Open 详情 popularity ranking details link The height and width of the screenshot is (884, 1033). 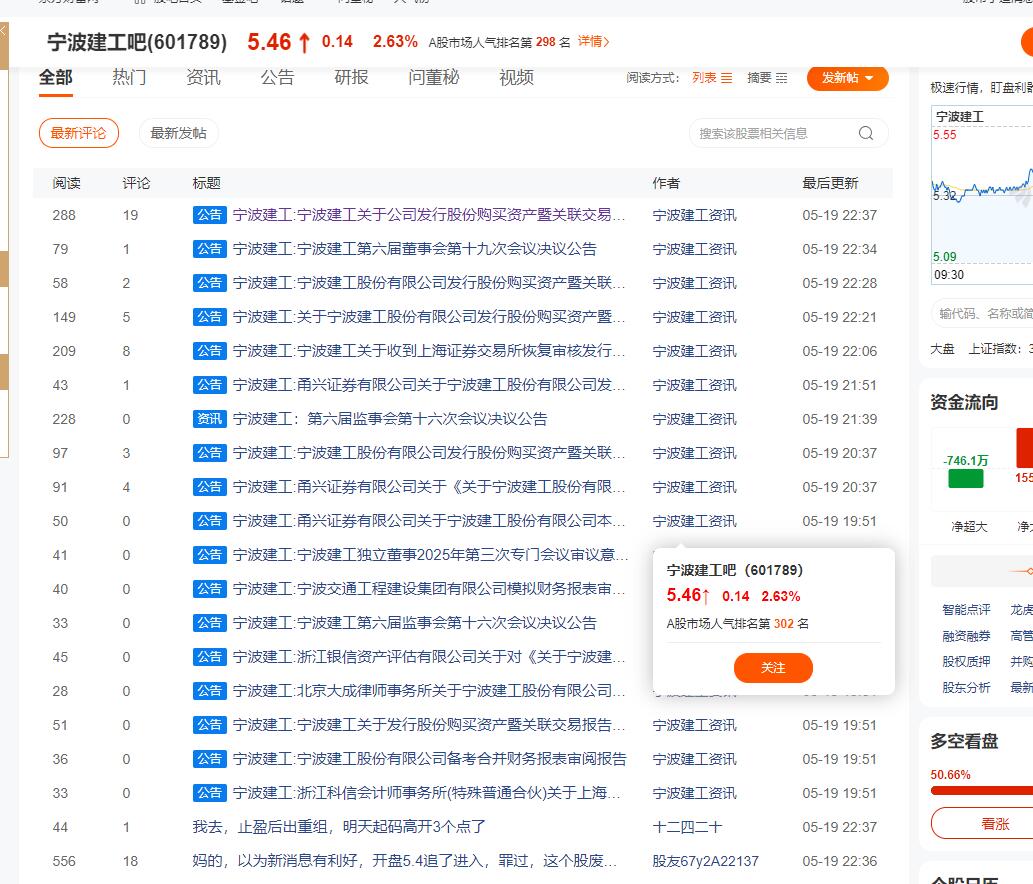click(x=593, y=42)
